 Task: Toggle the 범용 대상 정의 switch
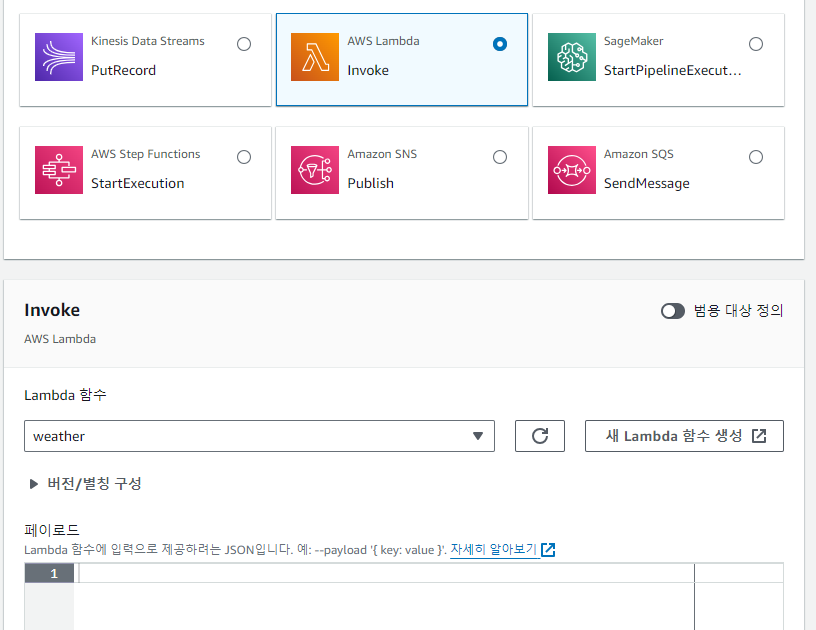[673, 311]
